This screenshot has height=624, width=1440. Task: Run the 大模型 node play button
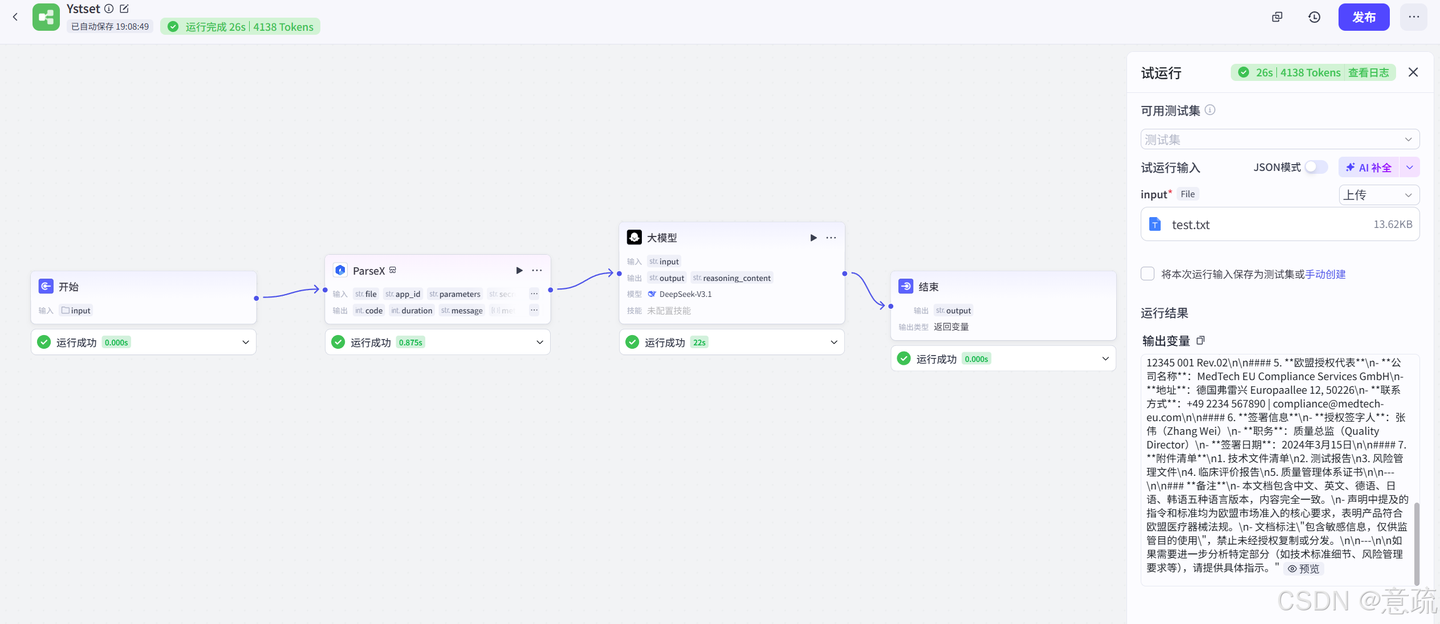pyautogui.click(x=813, y=238)
